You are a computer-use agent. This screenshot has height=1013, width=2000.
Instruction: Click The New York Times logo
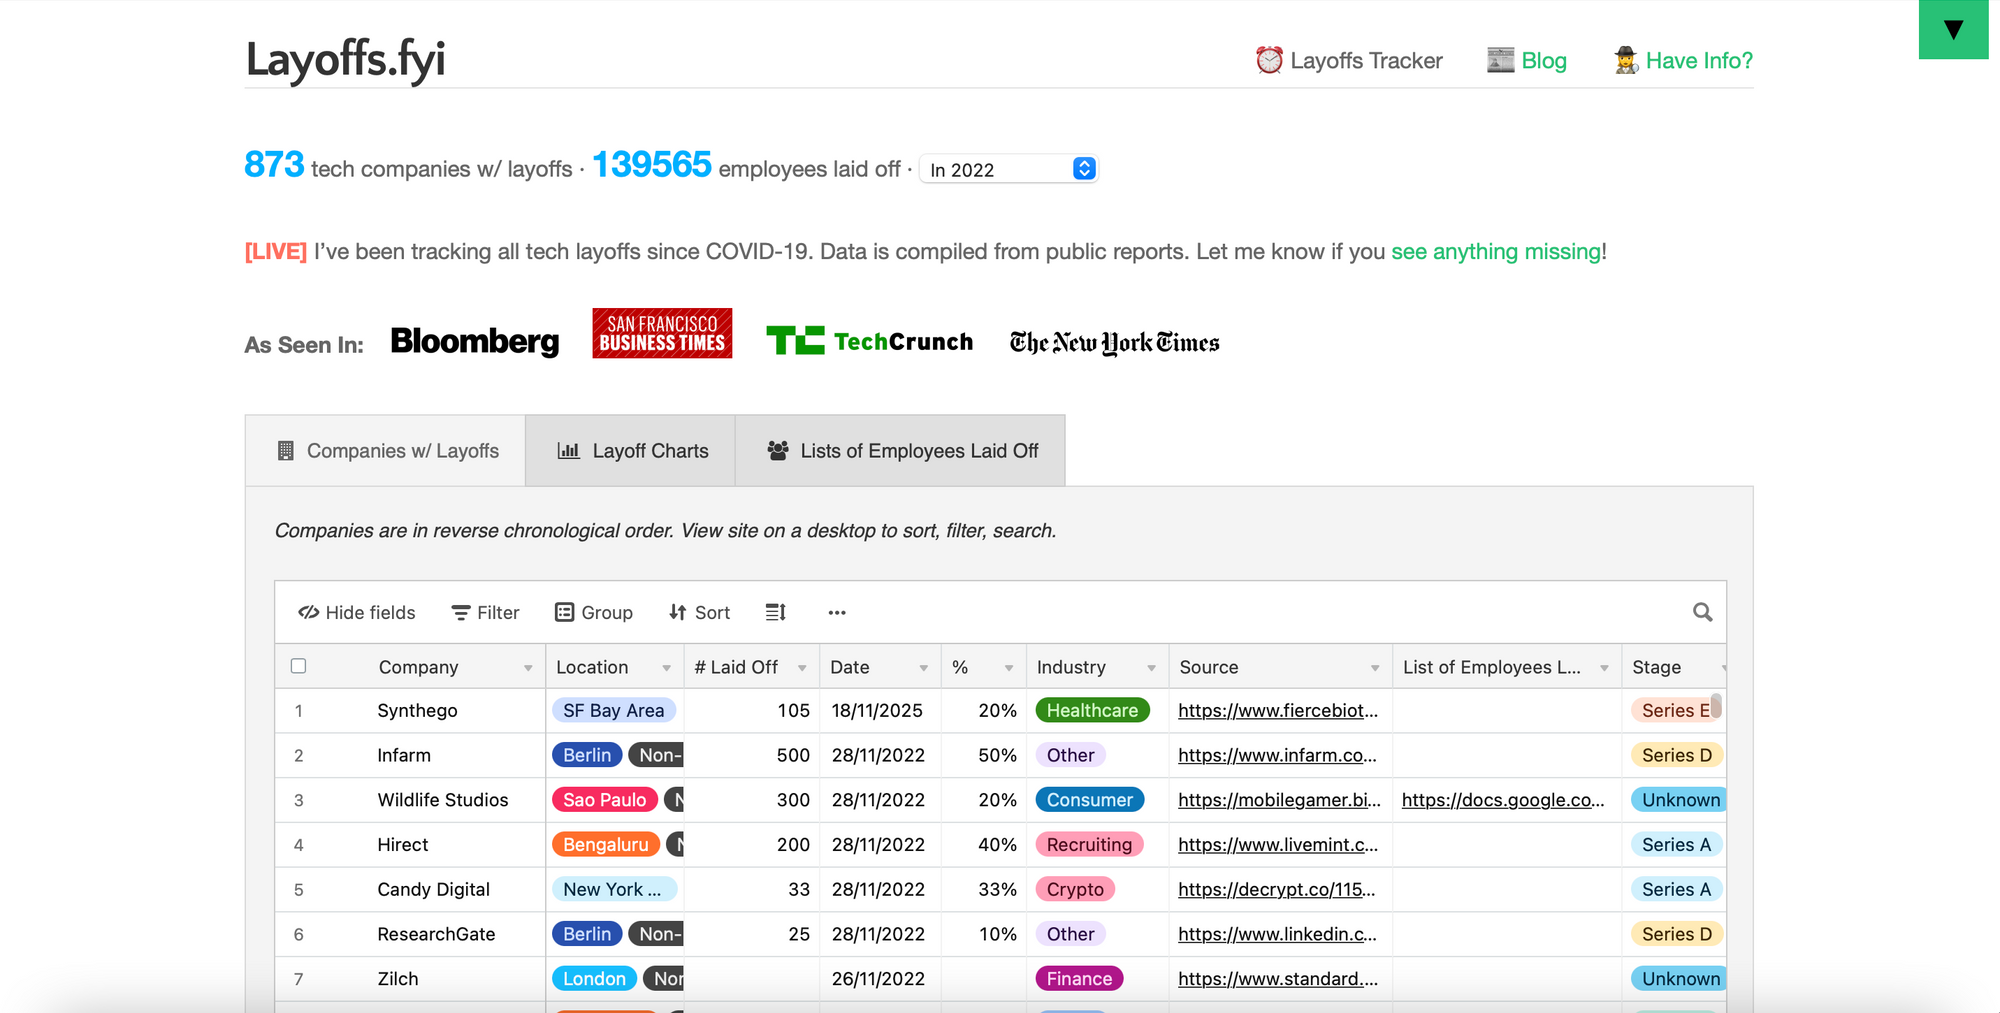[x=1114, y=343]
